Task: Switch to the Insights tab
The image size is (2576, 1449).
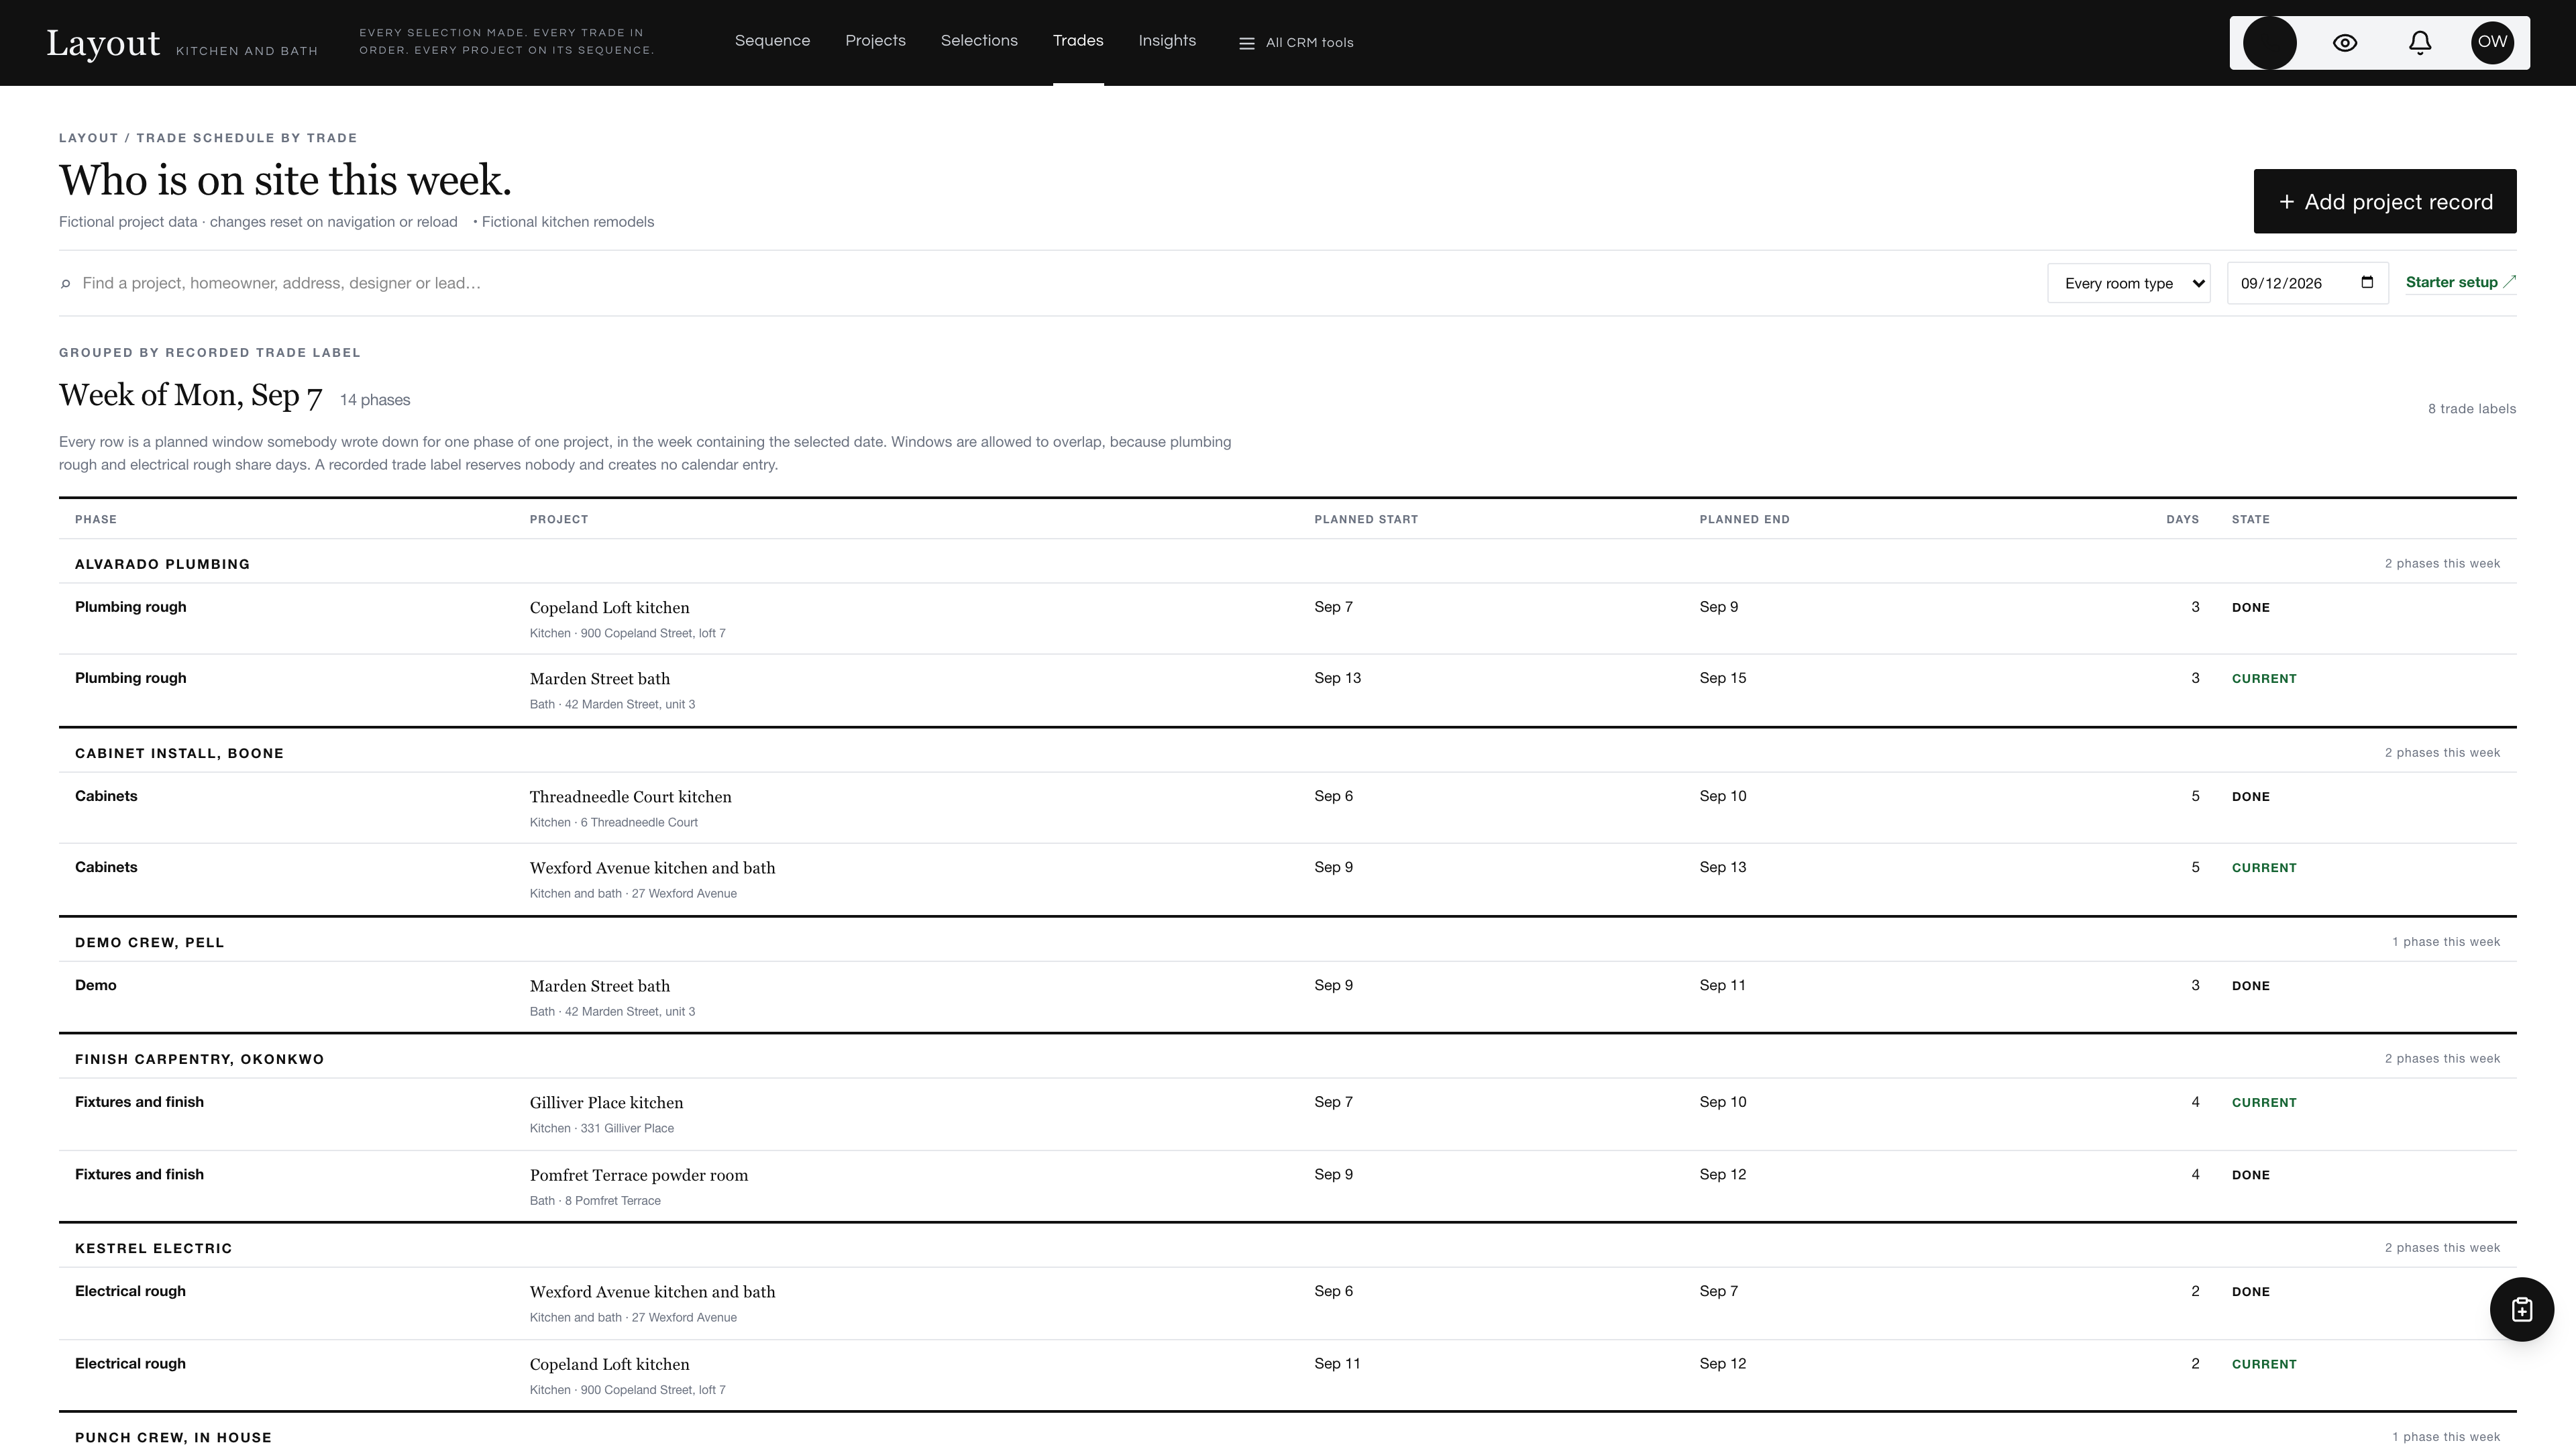Action: 1167,41
